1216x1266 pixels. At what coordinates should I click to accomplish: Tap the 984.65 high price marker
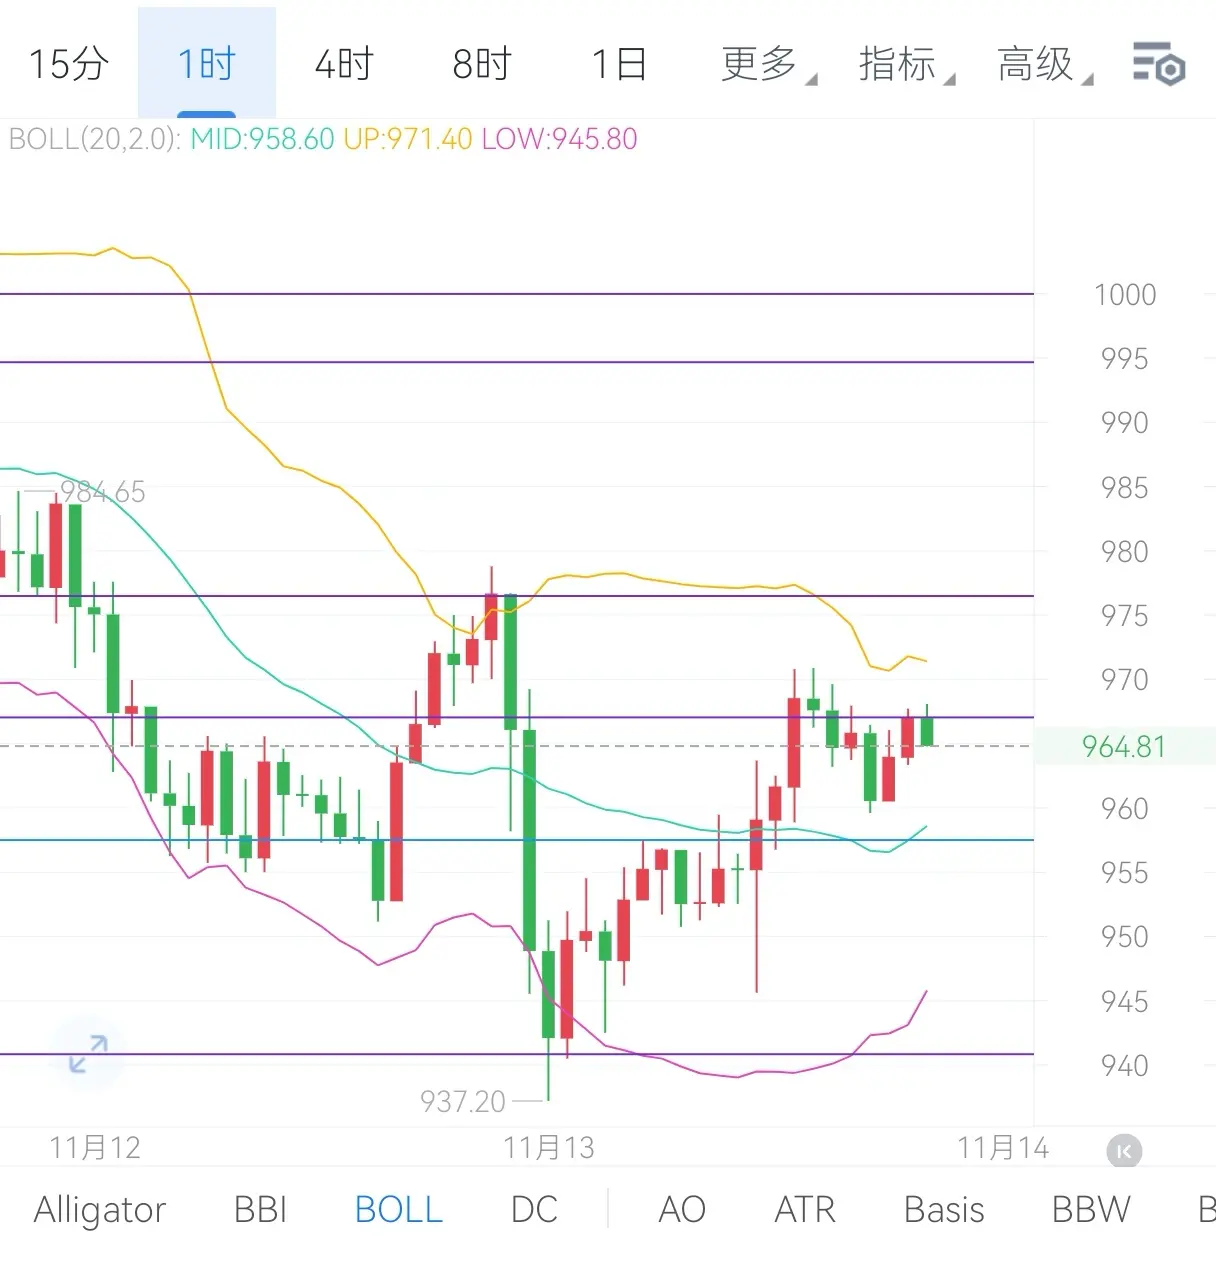tap(103, 492)
